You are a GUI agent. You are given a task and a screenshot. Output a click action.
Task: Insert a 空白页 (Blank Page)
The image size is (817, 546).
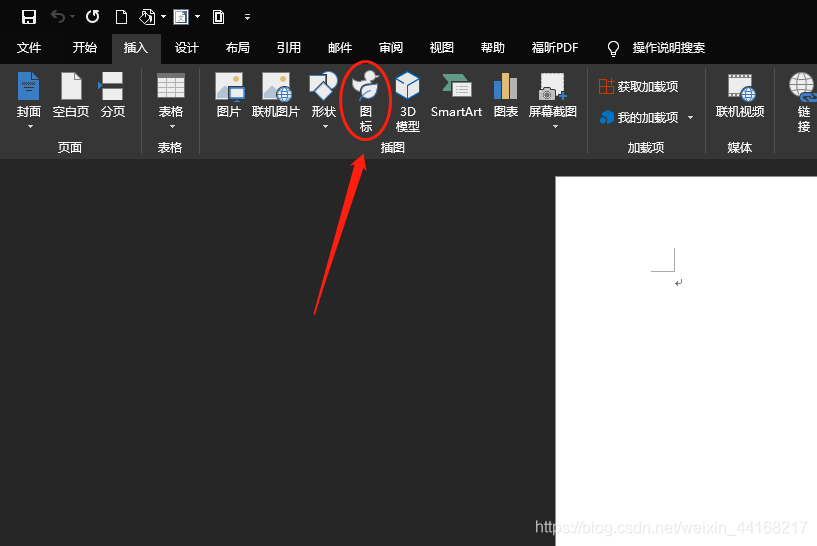click(71, 95)
